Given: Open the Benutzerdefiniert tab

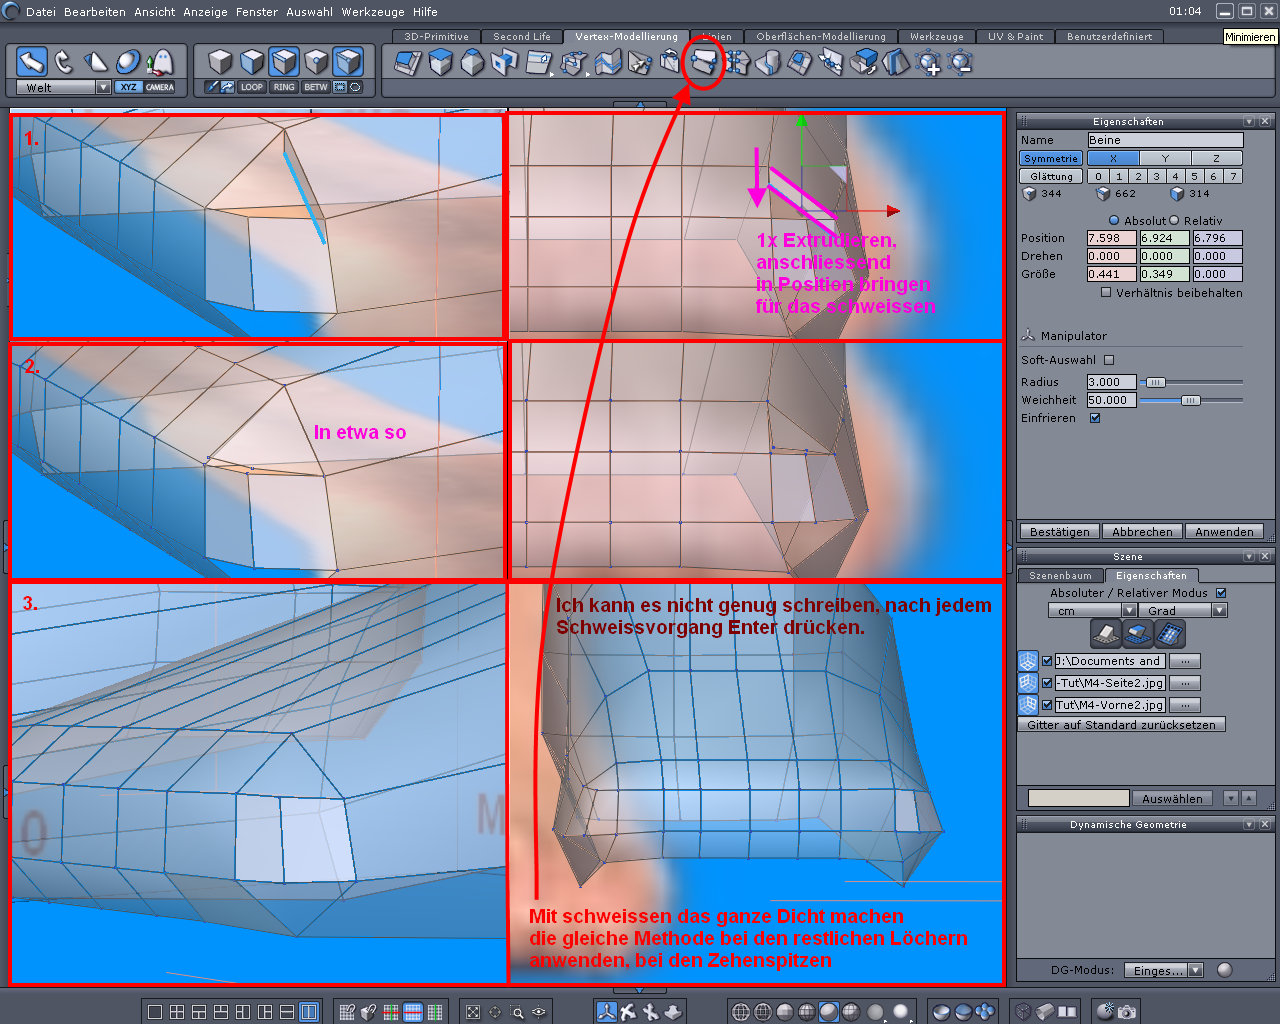Looking at the screenshot, I should pos(1109,37).
